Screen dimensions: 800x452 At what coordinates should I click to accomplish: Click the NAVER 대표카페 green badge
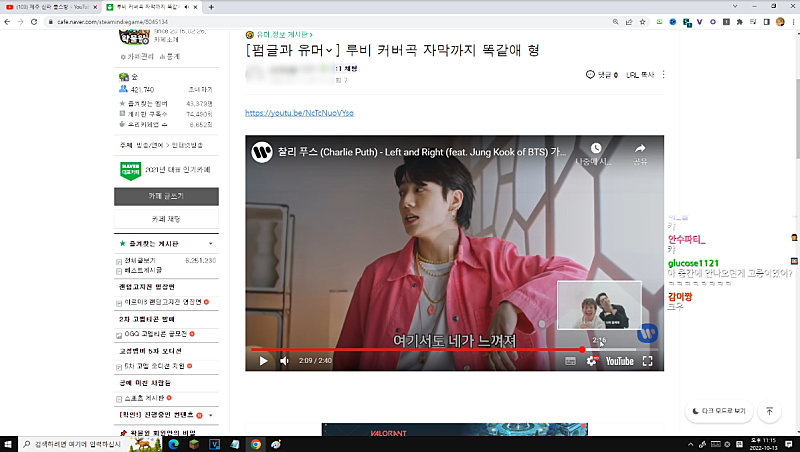click(x=131, y=171)
